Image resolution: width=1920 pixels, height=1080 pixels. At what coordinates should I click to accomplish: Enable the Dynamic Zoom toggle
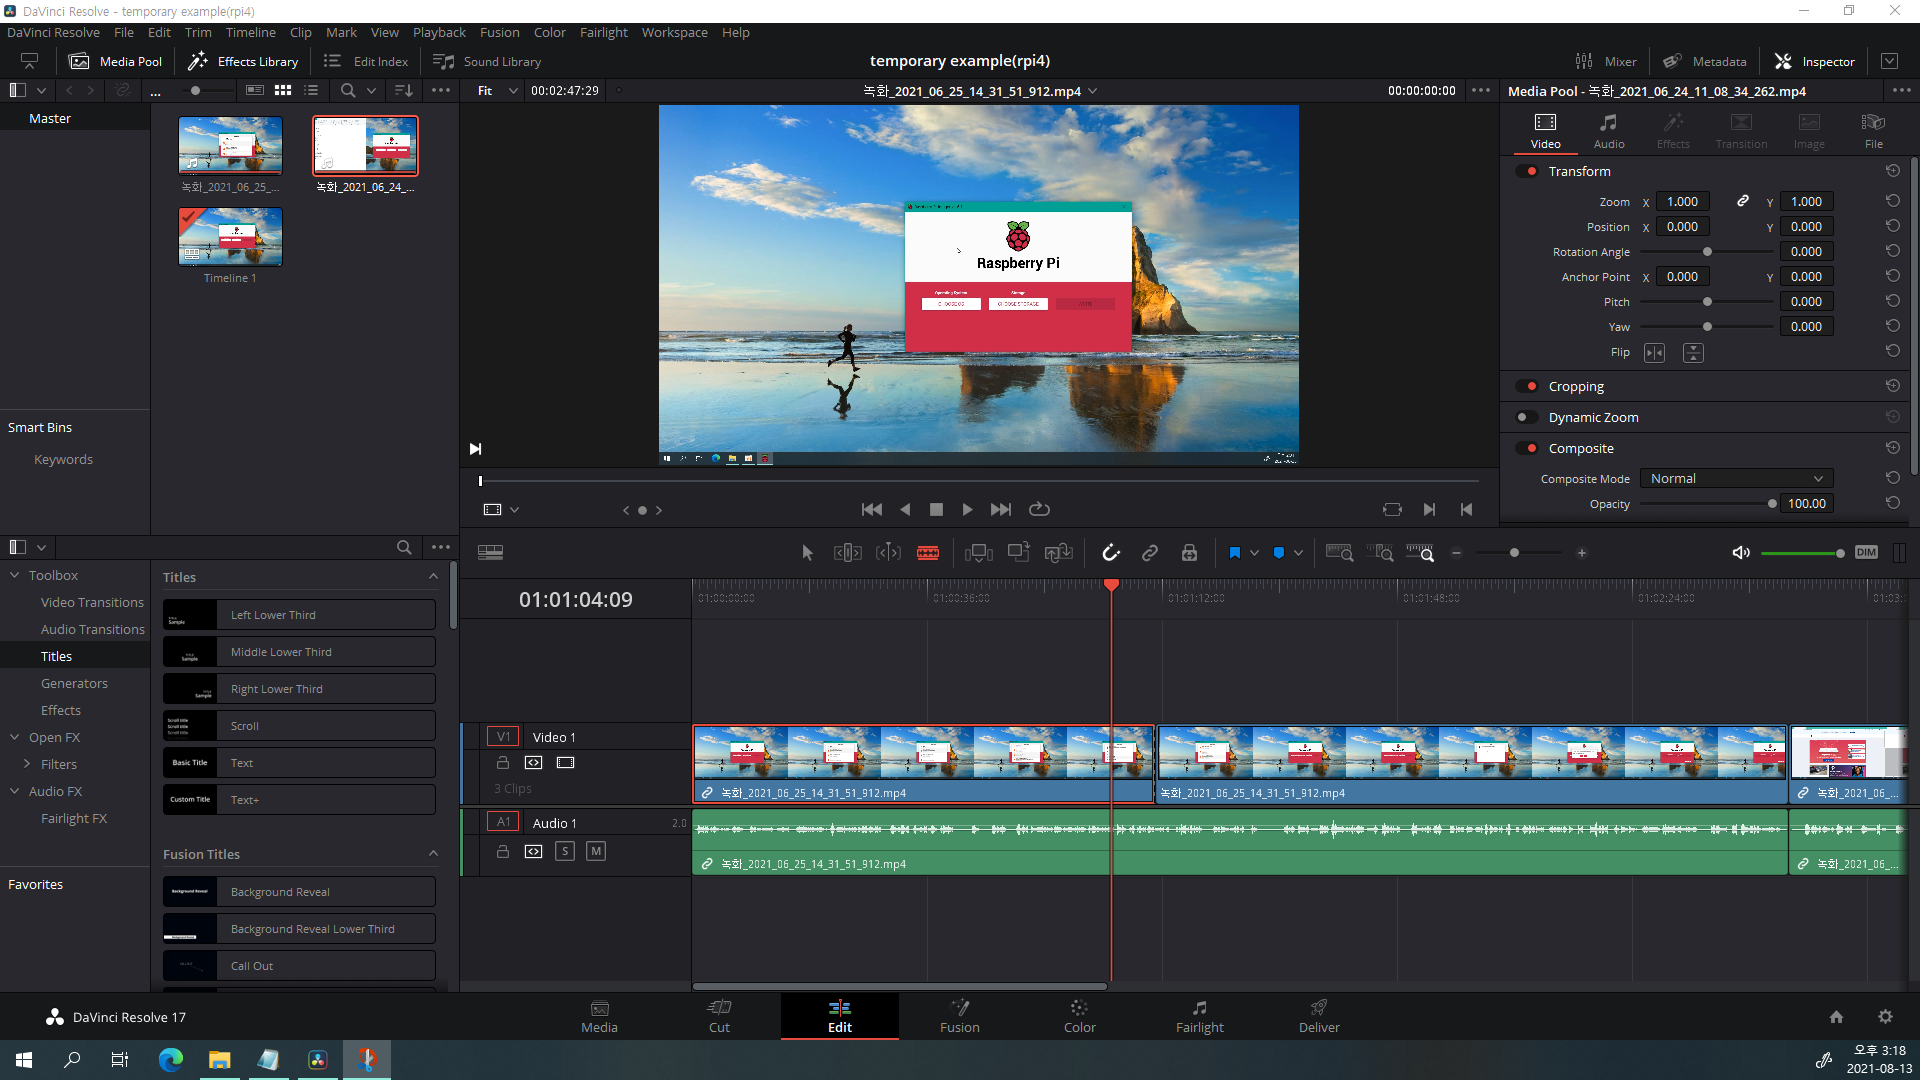(x=1527, y=418)
